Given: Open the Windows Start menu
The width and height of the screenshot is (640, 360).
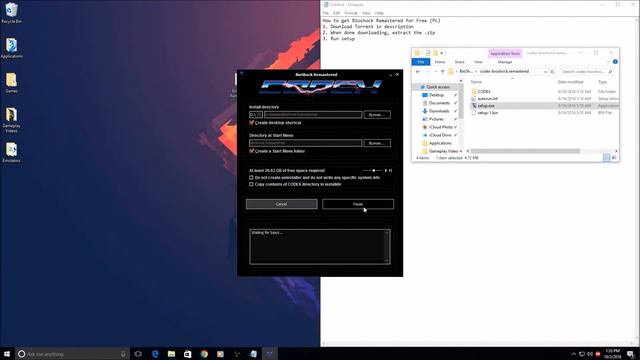Looking at the screenshot, I should point(7,354).
